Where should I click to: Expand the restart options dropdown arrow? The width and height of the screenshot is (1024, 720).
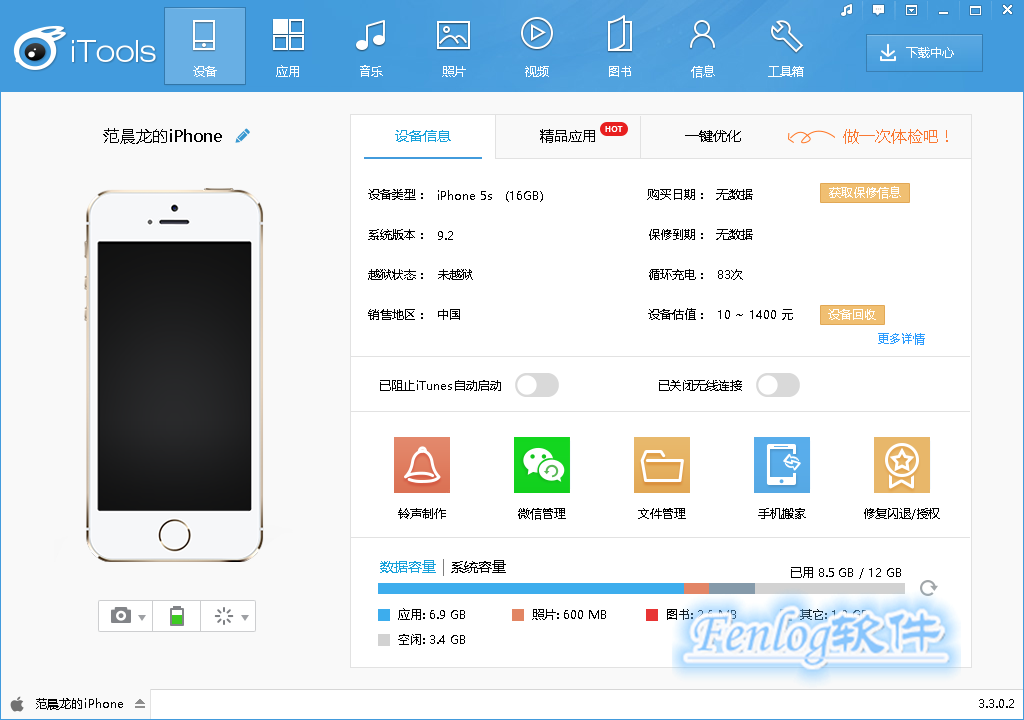click(245, 617)
